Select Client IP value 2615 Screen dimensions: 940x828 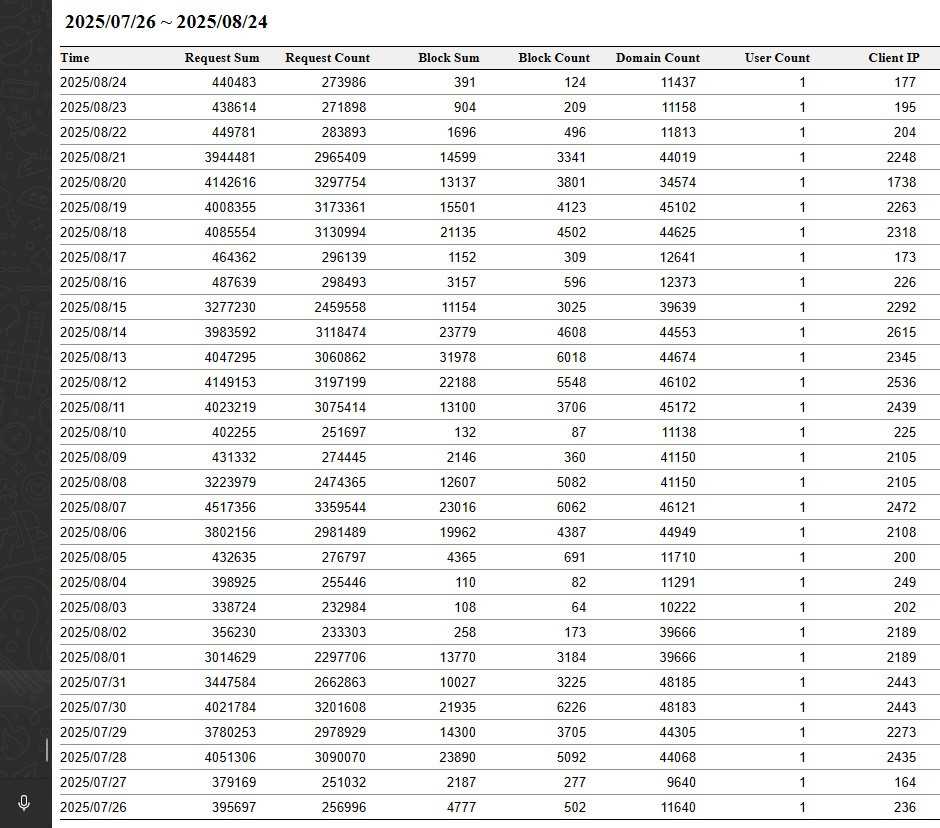coord(900,332)
